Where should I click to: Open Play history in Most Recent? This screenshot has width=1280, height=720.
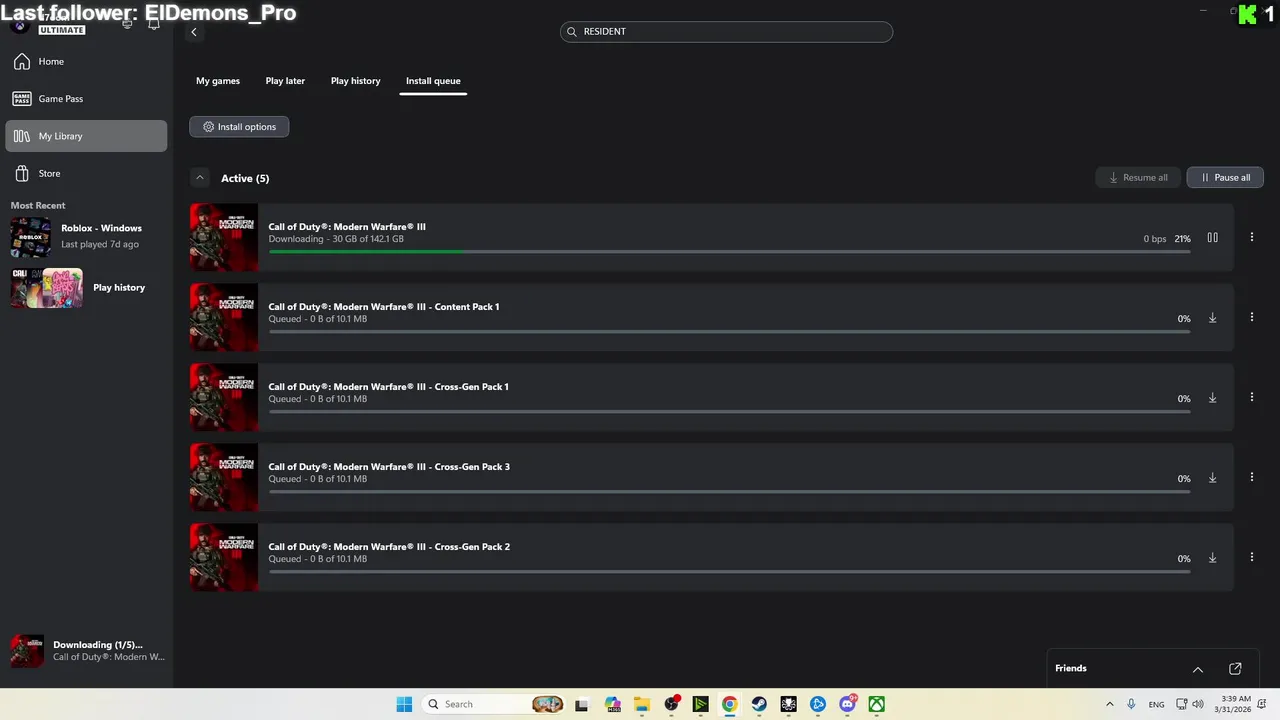86,288
